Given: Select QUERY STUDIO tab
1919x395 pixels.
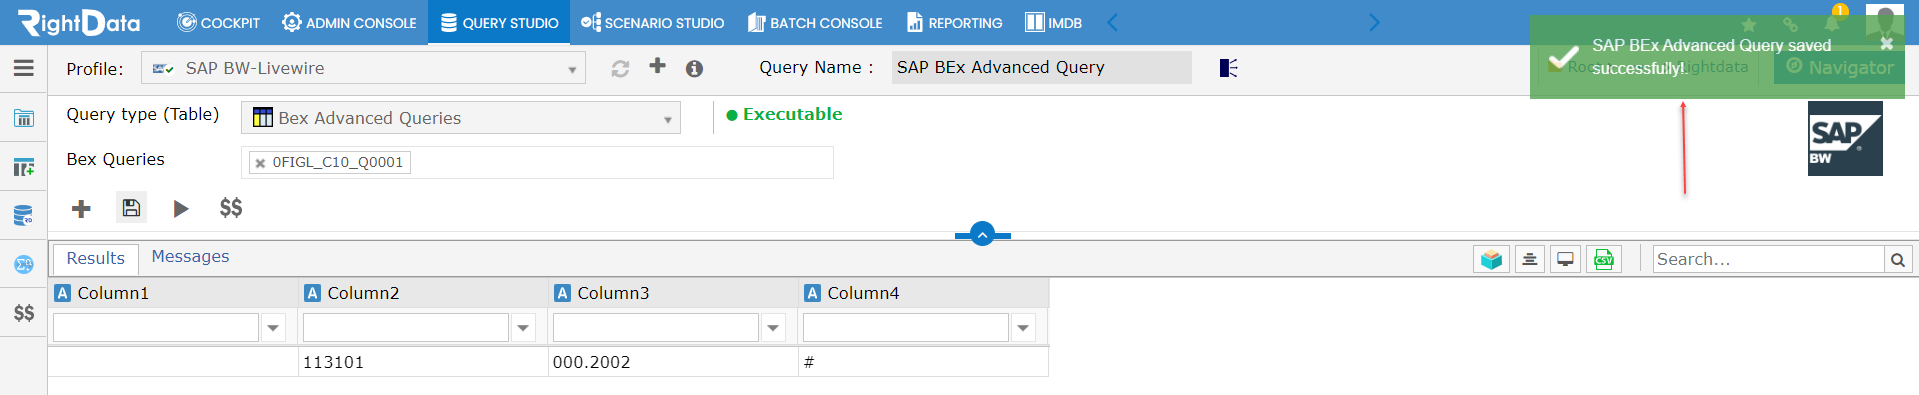Looking at the screenshot, I should point(499,22).
